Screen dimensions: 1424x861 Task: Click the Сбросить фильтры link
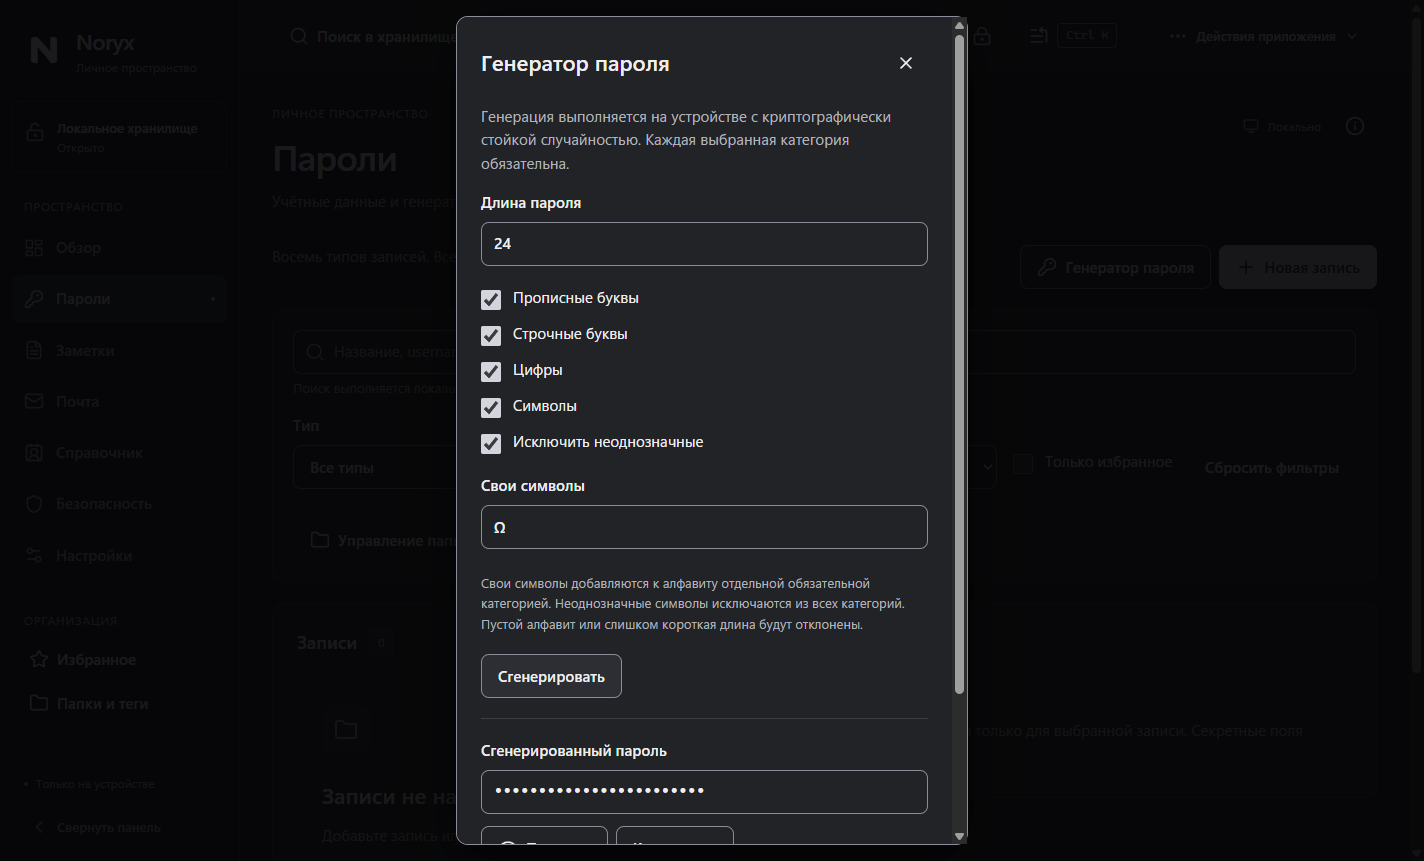click(1271, 468)
